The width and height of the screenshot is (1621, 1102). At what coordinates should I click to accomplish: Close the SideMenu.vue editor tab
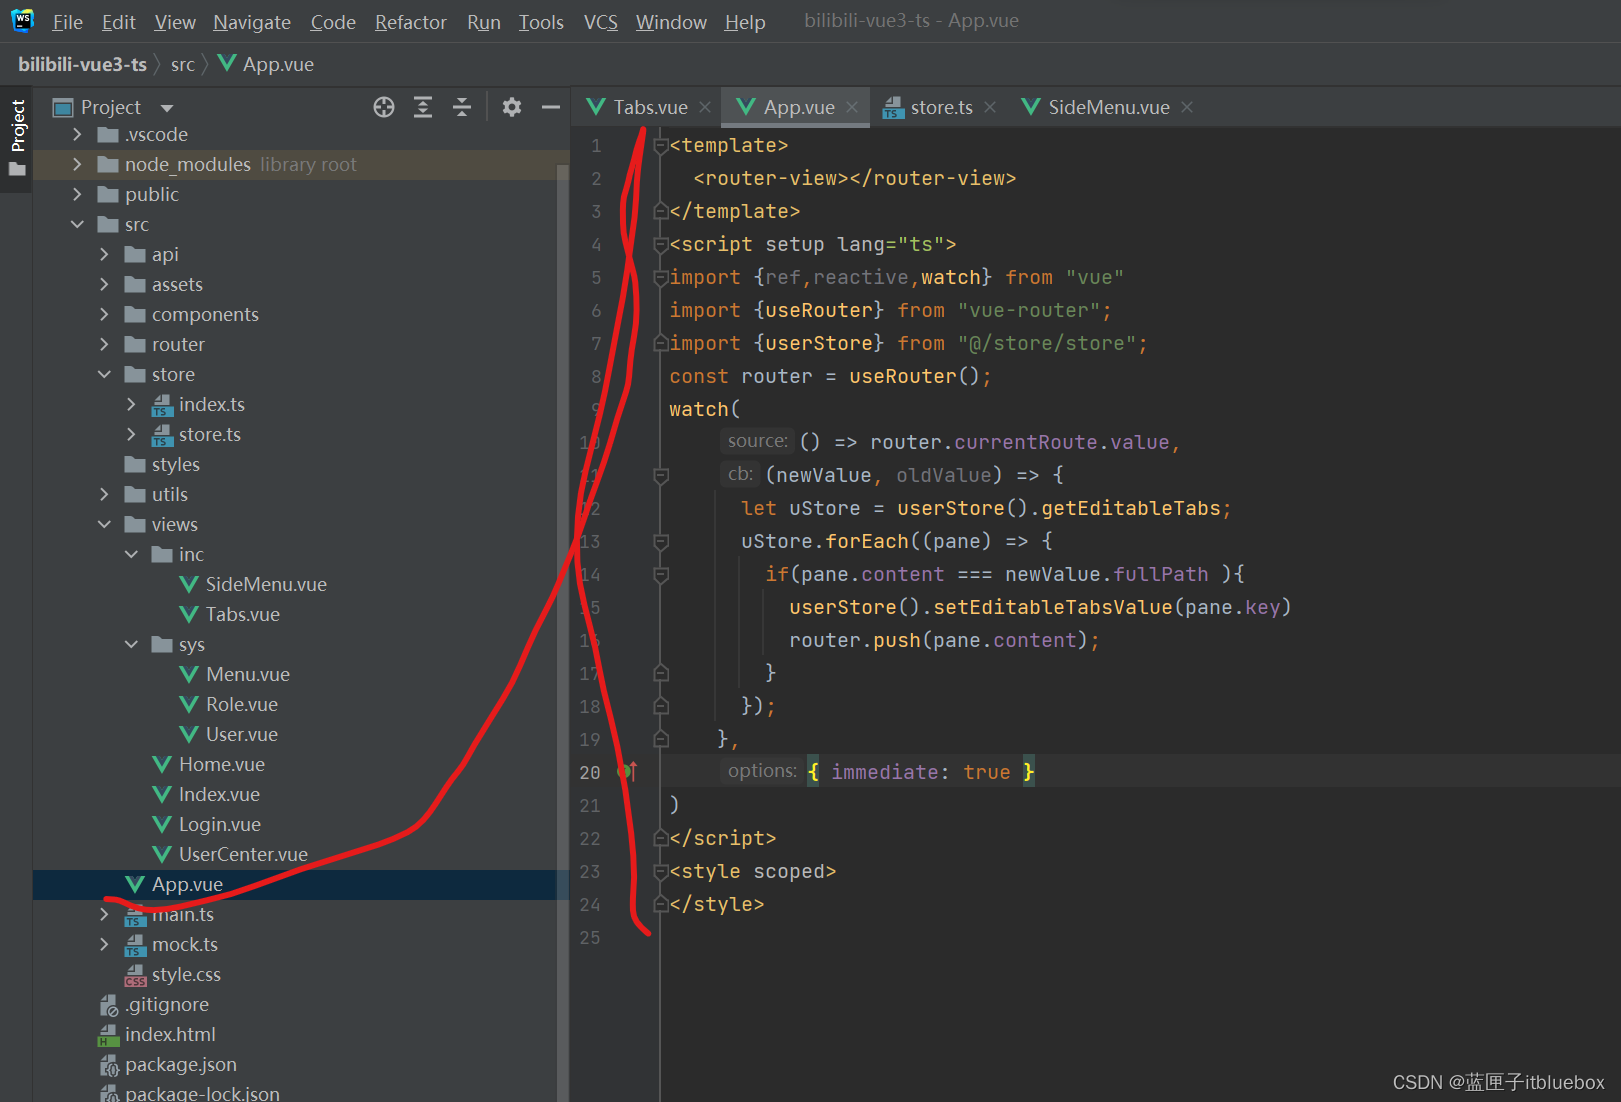click(x=1187, y=107)
